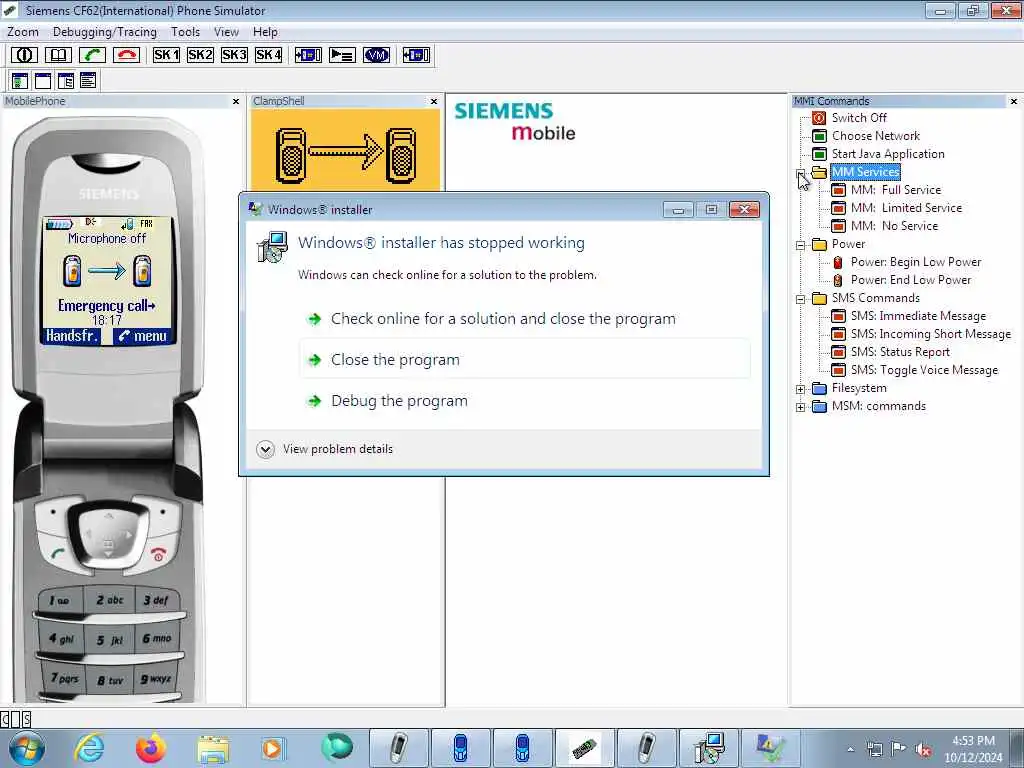The image size is (1024, 768).
Task: Open the Tools menu
Action: [185, 31]
